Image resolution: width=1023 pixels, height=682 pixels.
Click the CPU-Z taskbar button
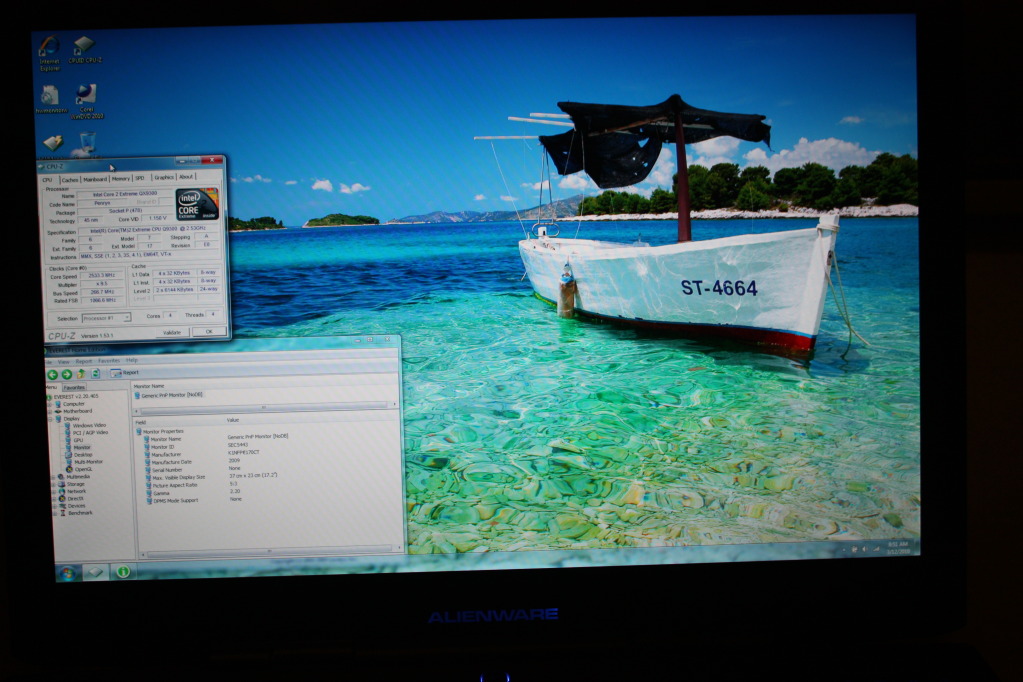(x=95, y=572)
